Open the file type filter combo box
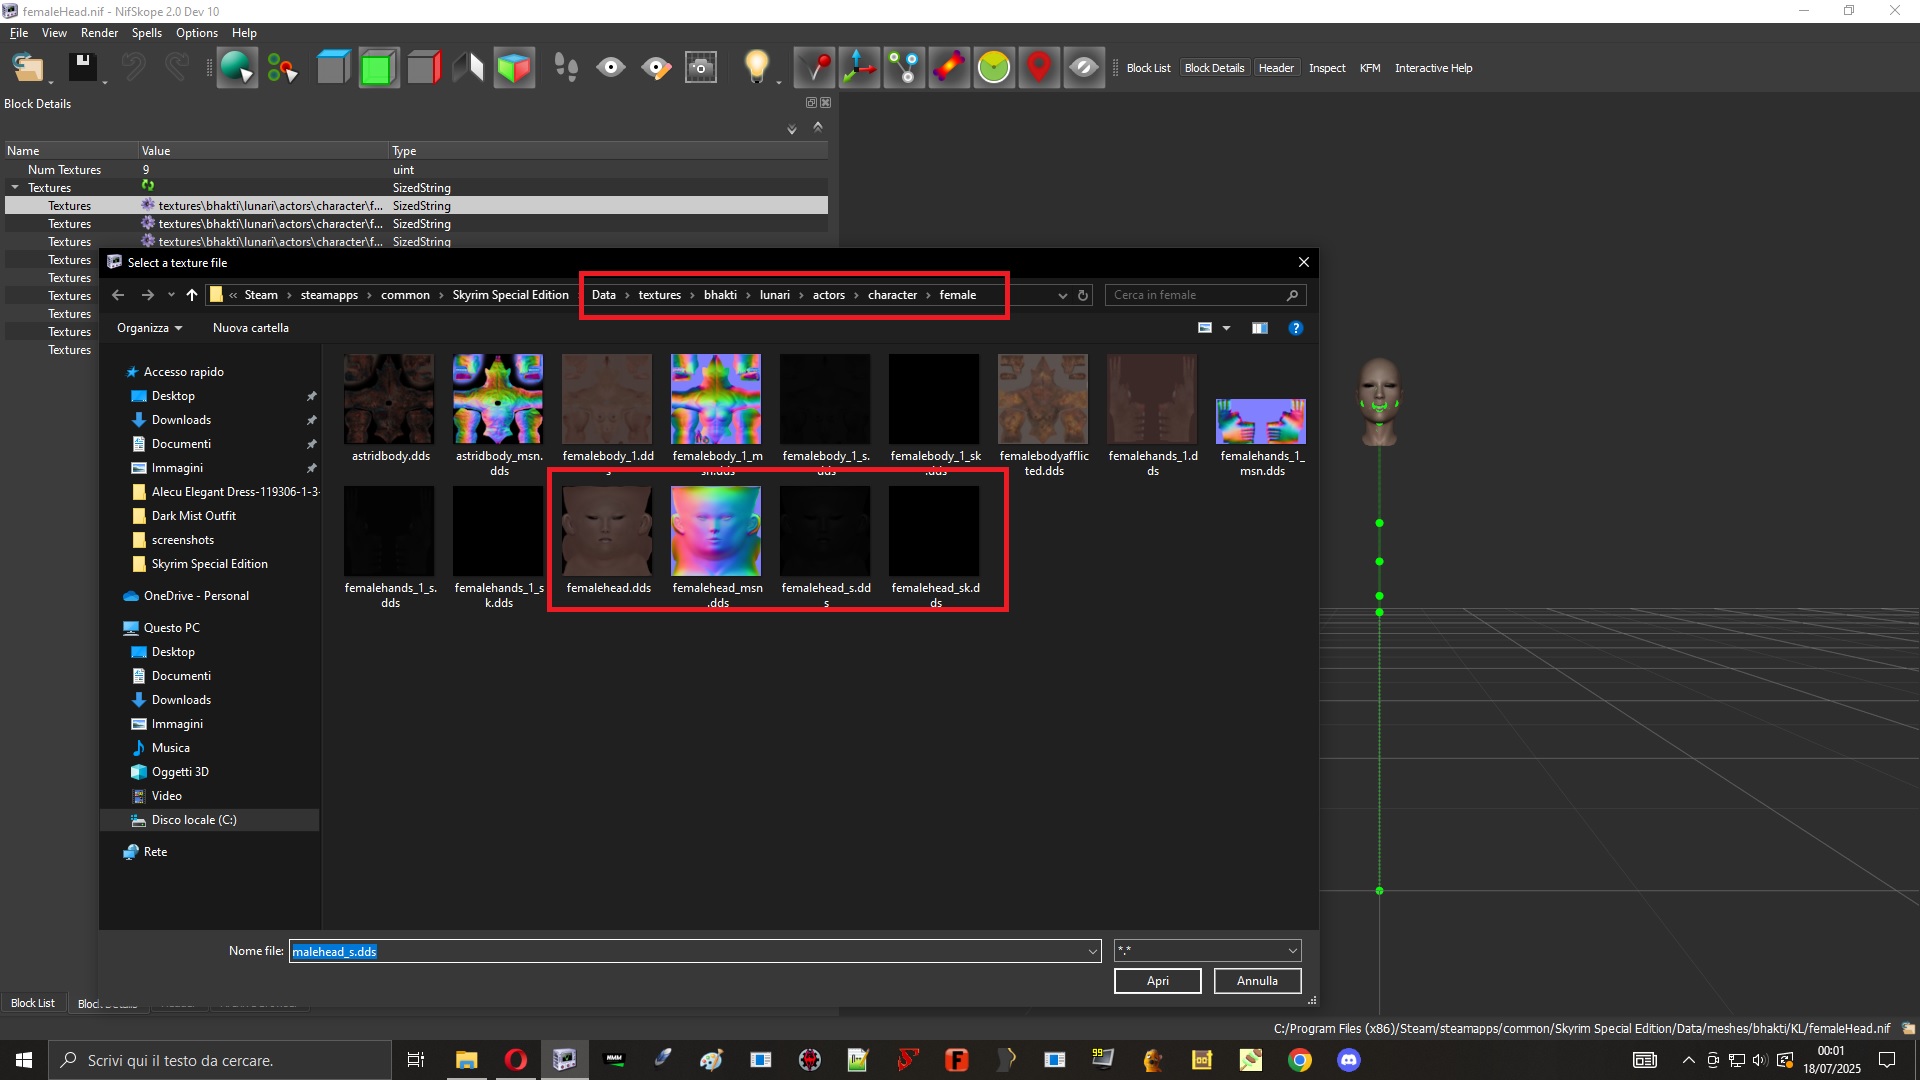The height and width of the screenshot is (1080, 1920). [x=1207, y=951]
